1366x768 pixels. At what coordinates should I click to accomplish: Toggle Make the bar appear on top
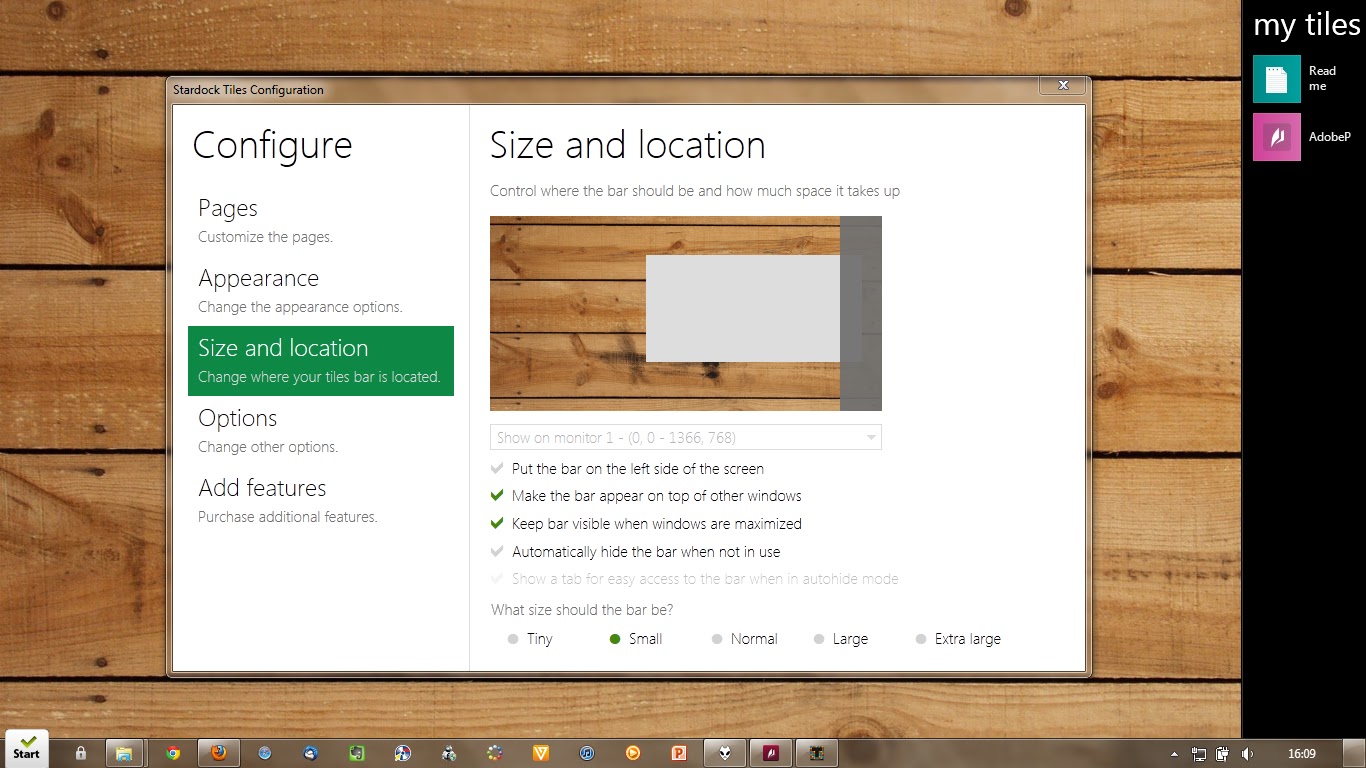coord(646,496)
